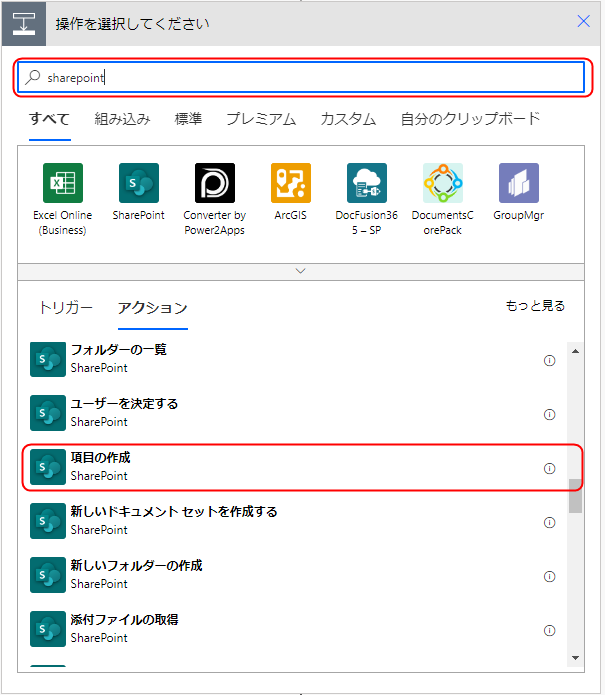Switch to the アクション tab
This screenshot has width=605, height=695.
[153, 308]
